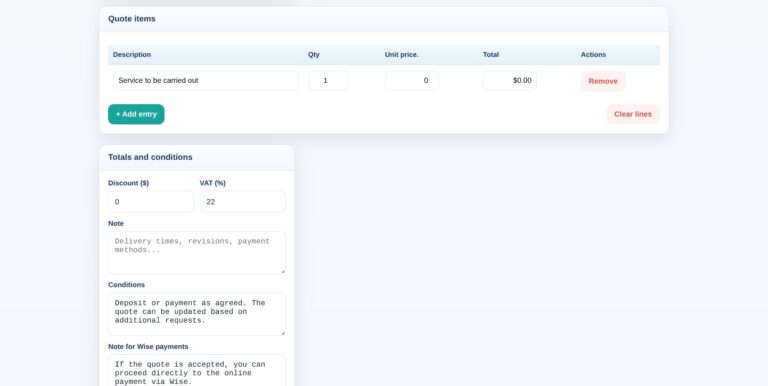Click the + Add entry button
The width and height of the screenshot is (768, 386).
tap(136, 114)
